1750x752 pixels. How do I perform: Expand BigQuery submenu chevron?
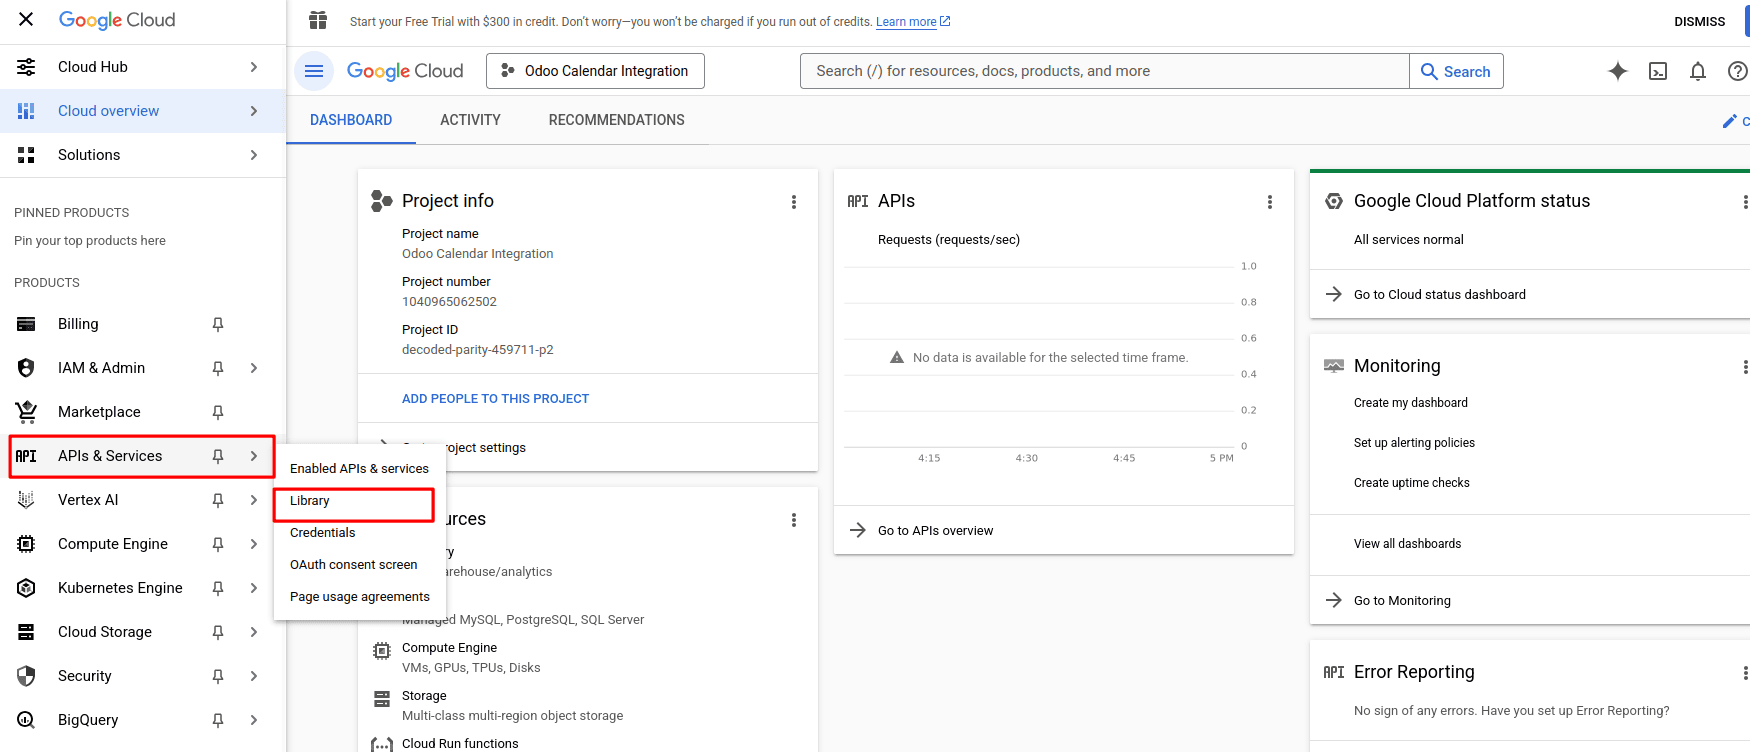tap(254, 720)
